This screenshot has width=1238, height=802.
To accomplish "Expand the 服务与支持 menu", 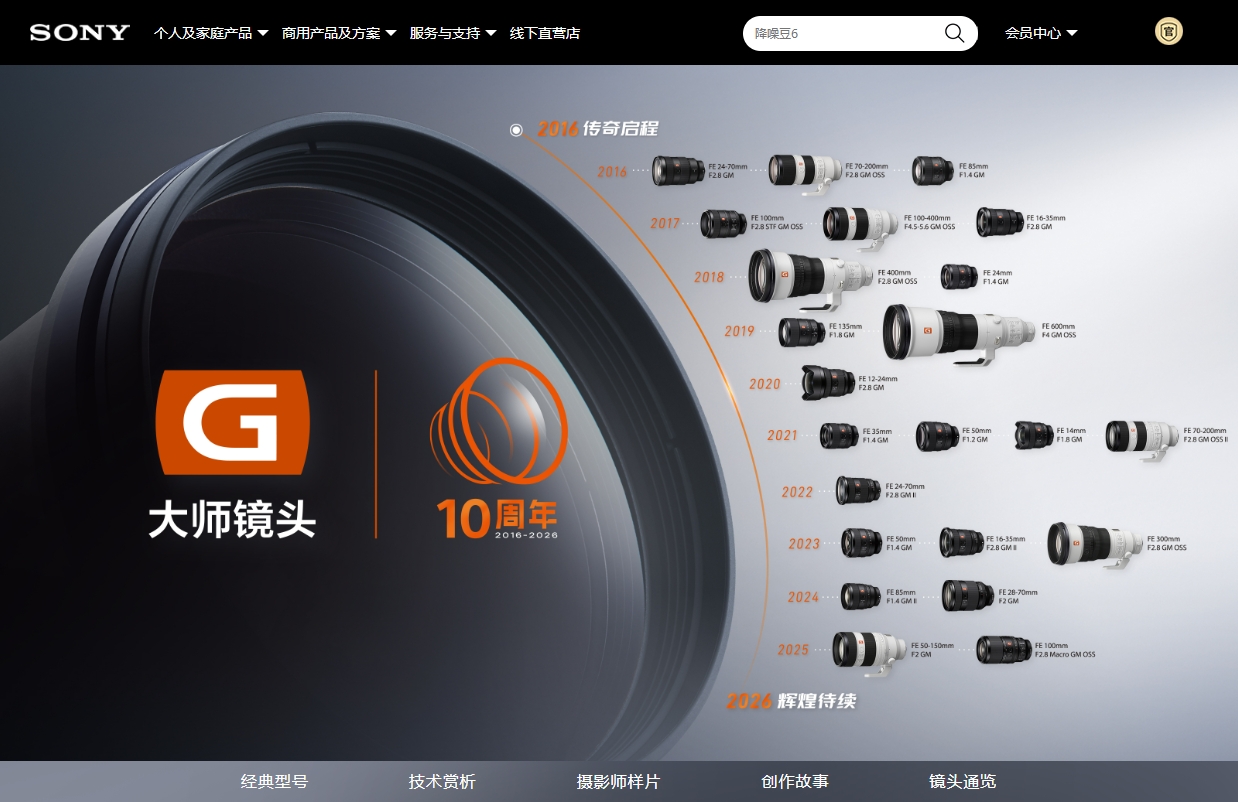I will [453, 33].
